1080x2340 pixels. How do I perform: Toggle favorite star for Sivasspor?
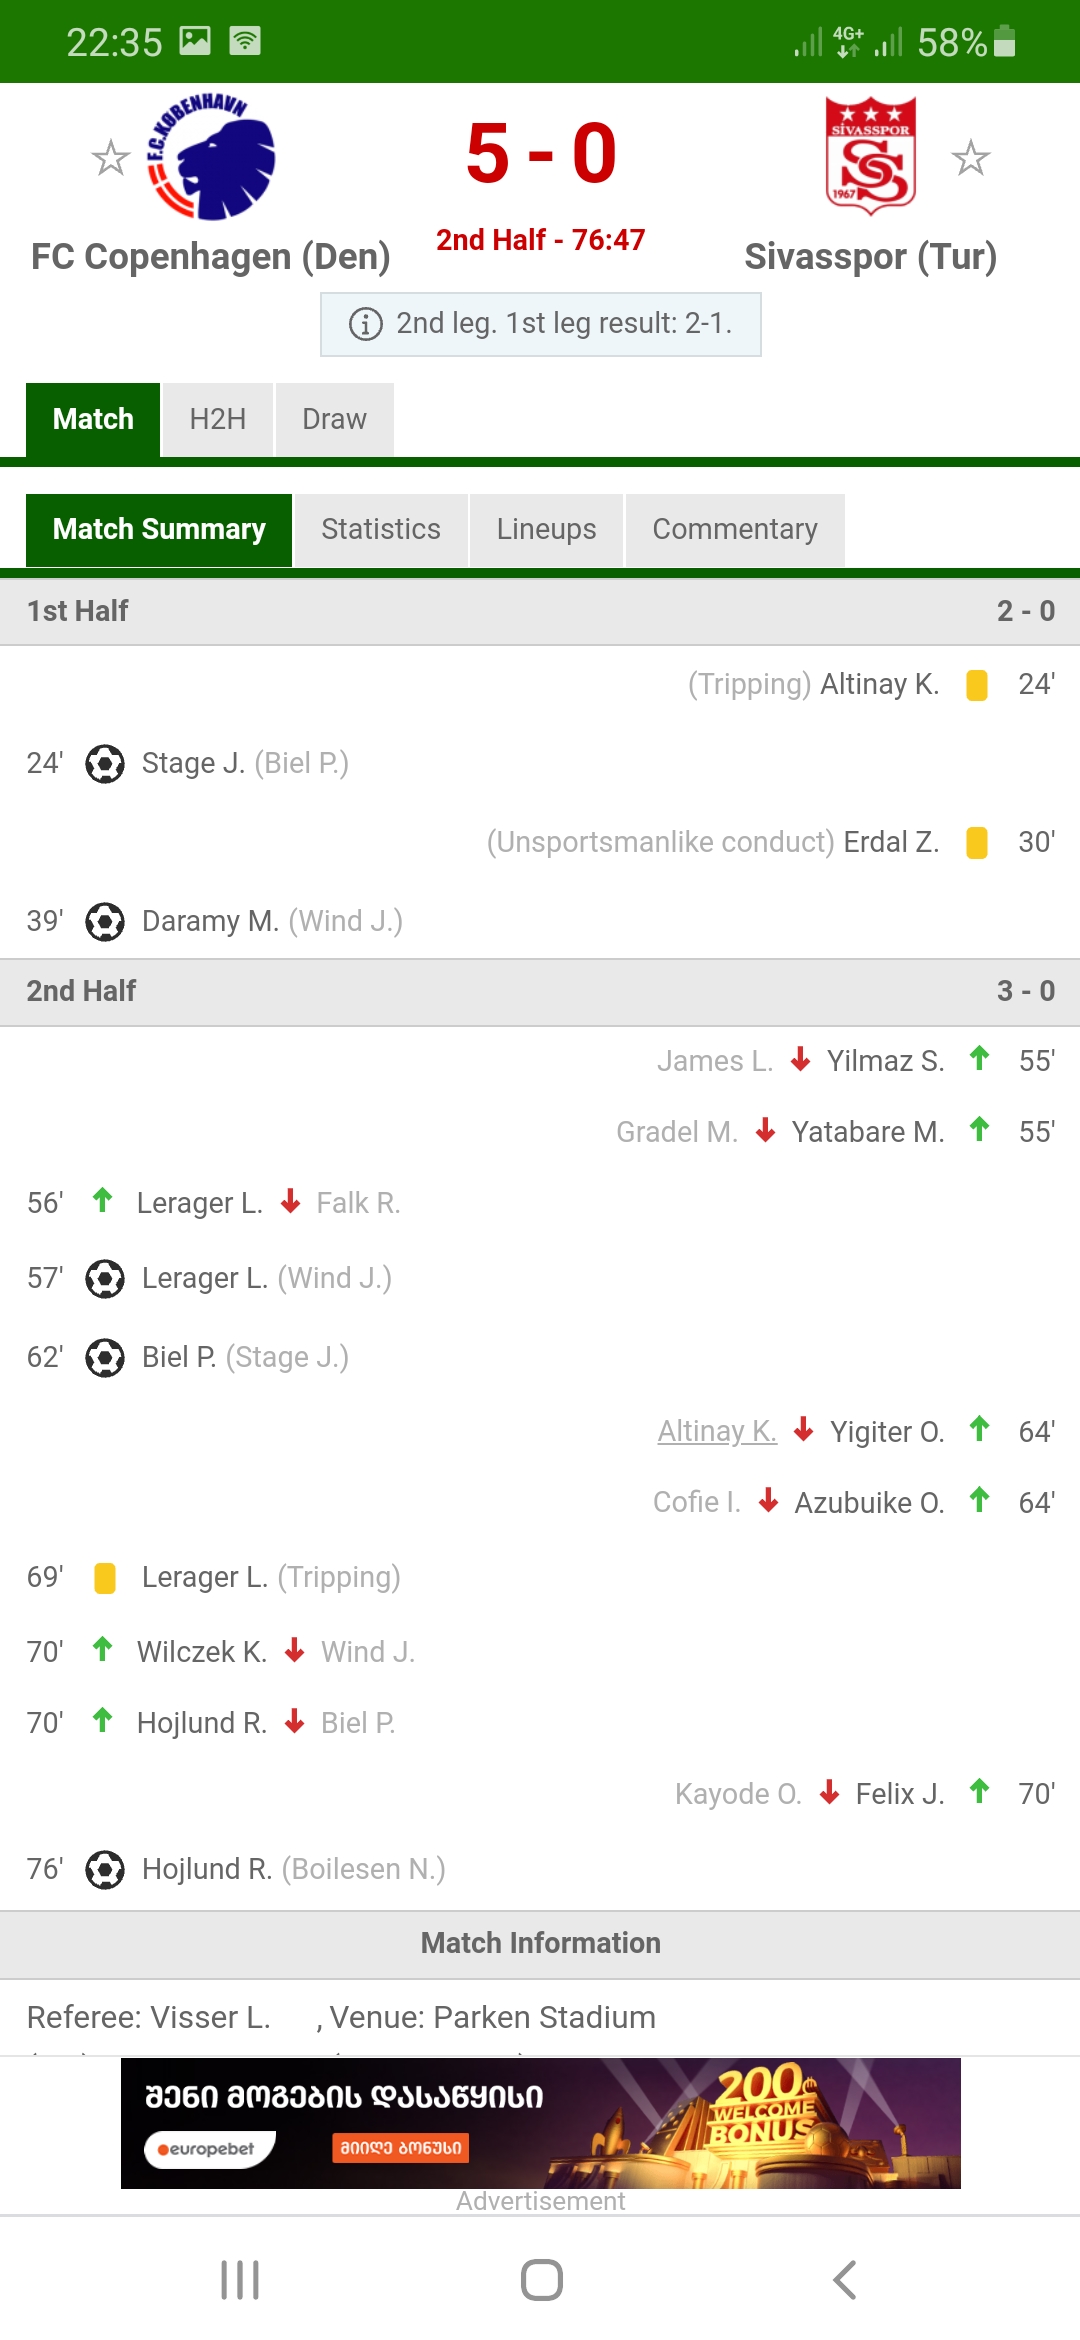pos(970,158)
